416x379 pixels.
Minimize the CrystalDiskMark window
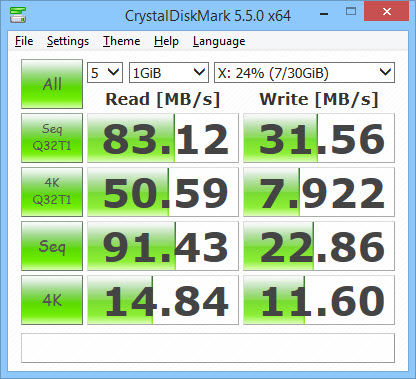(x=324, y=14)
